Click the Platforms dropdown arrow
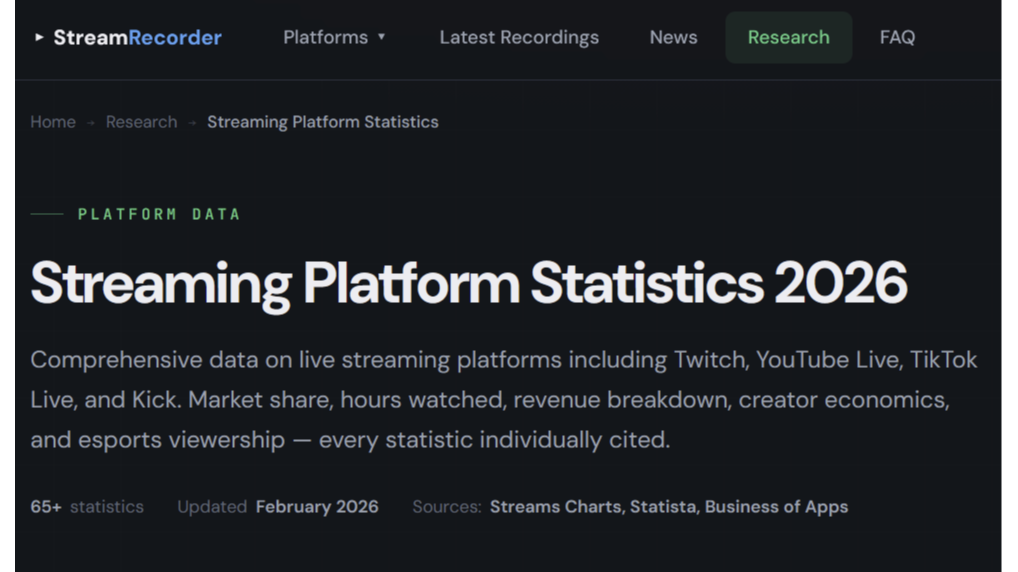The width and height of the screenshot is (1018, 572). pyautogui.click(x=382, y=37)
